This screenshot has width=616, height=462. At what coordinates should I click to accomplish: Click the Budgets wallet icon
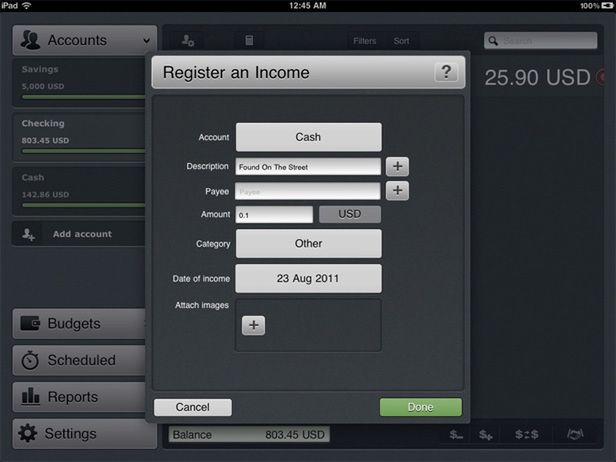pyautogui.click(x=30, y=323)
